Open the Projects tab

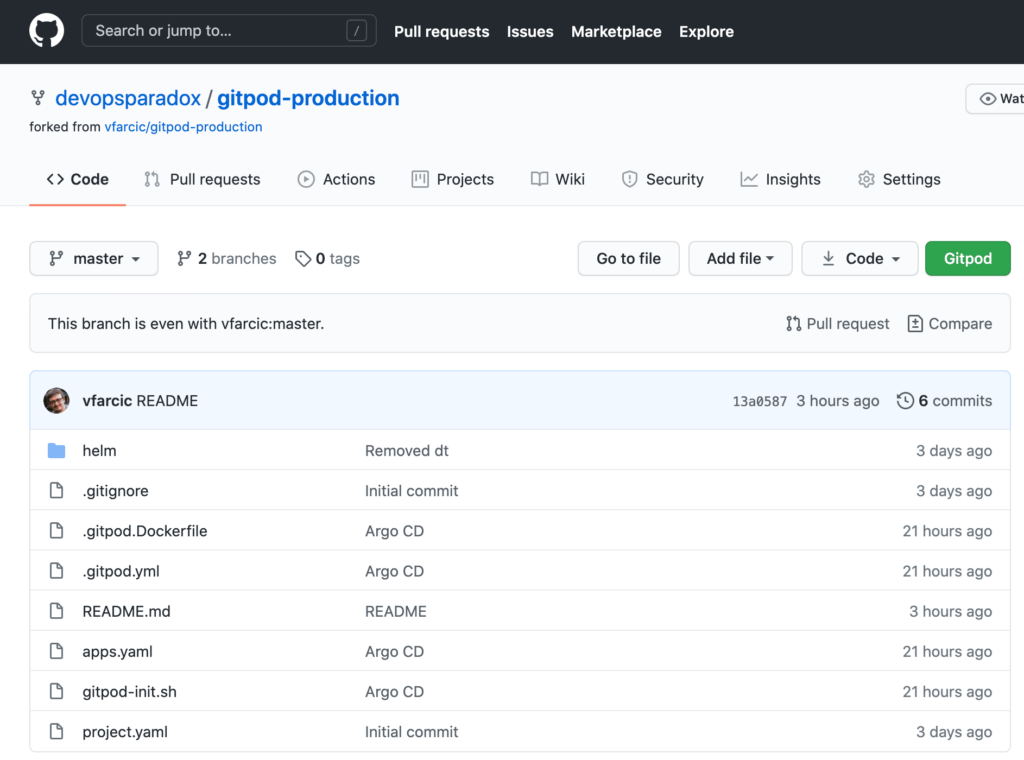pos(453,179)
